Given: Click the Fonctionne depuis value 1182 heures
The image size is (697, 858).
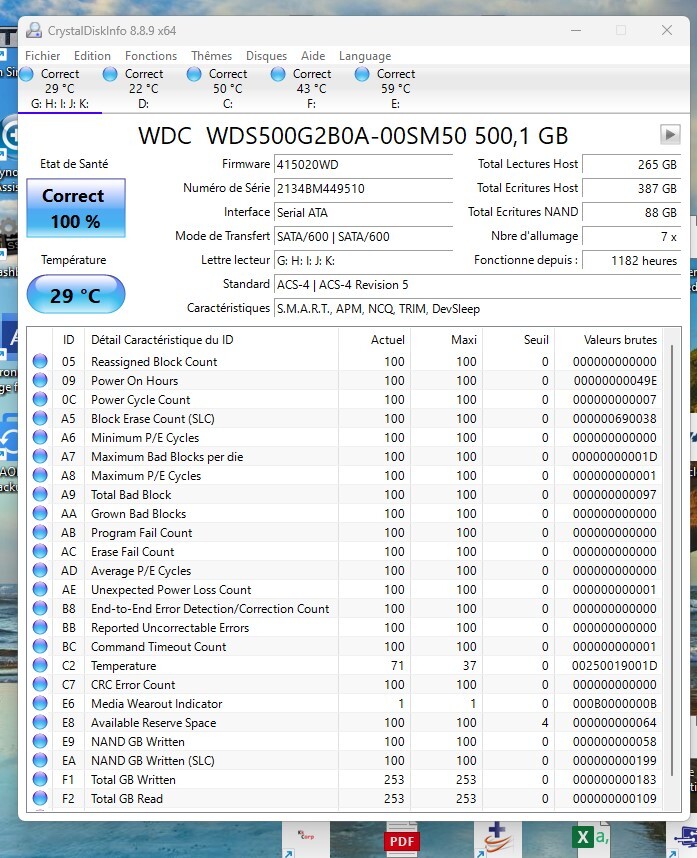Looking at the screenshot, I should 631,261.
